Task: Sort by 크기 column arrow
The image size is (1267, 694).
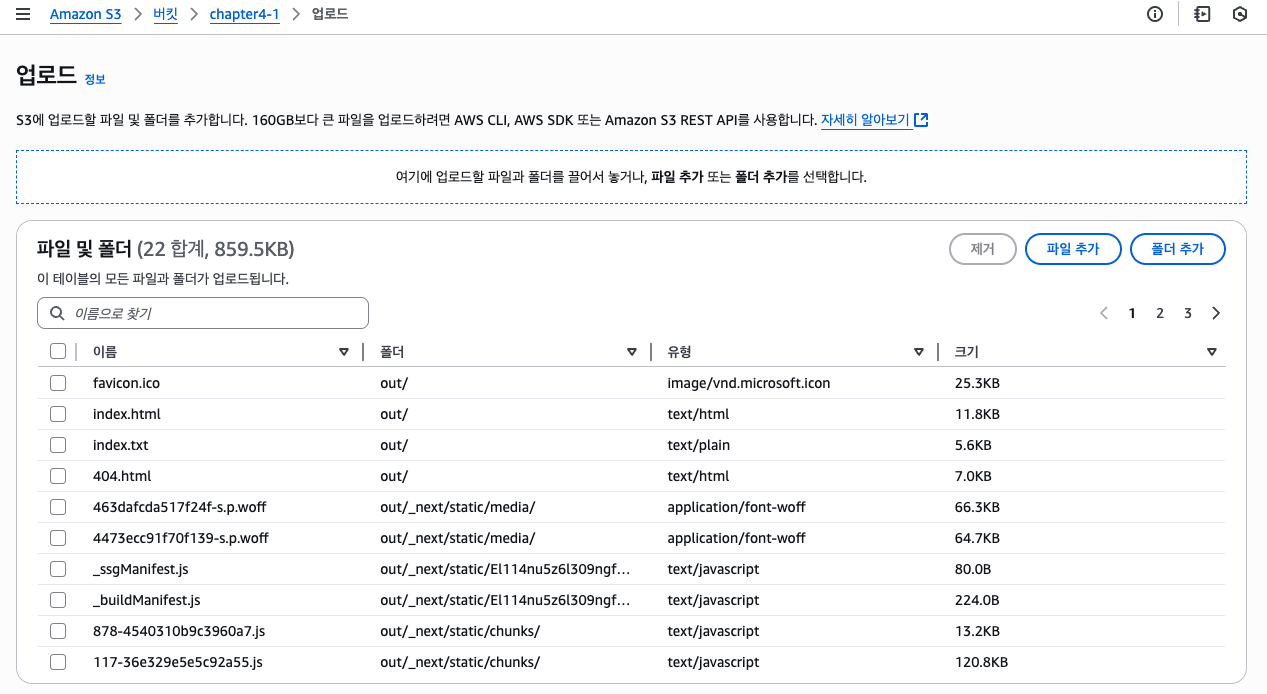Action: [1212, 352]
